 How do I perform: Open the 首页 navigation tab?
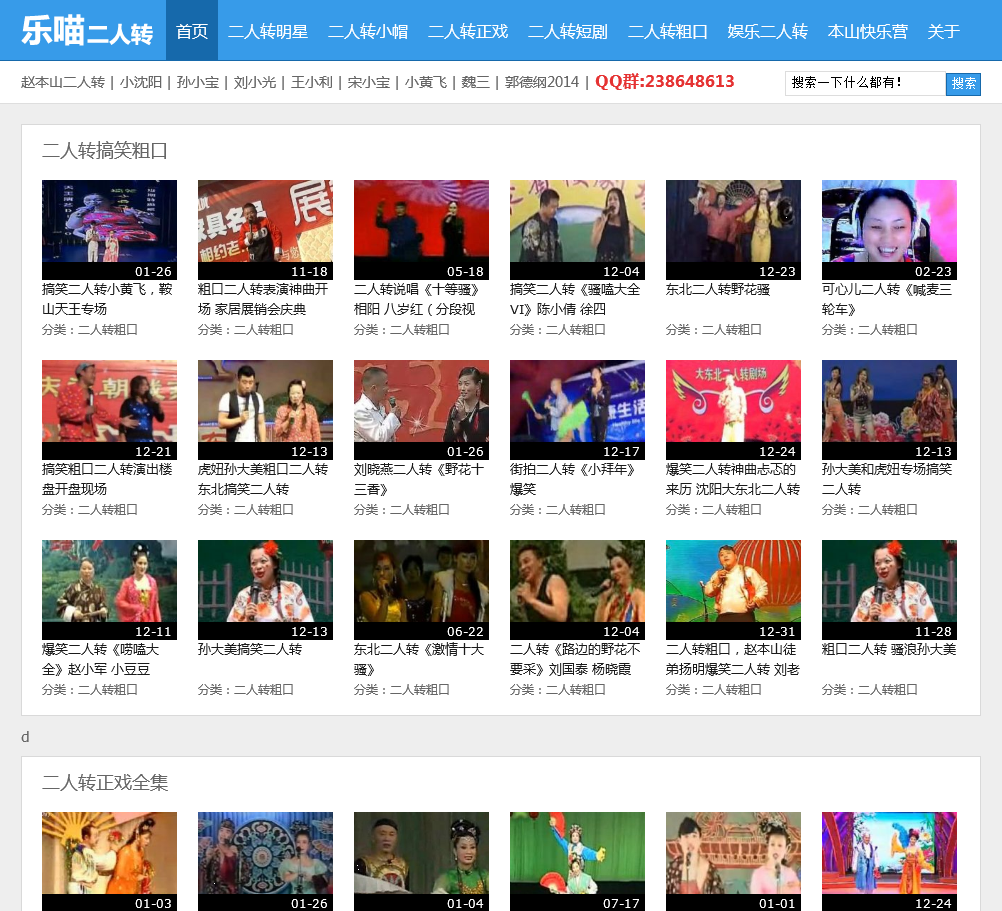(192, 31)
